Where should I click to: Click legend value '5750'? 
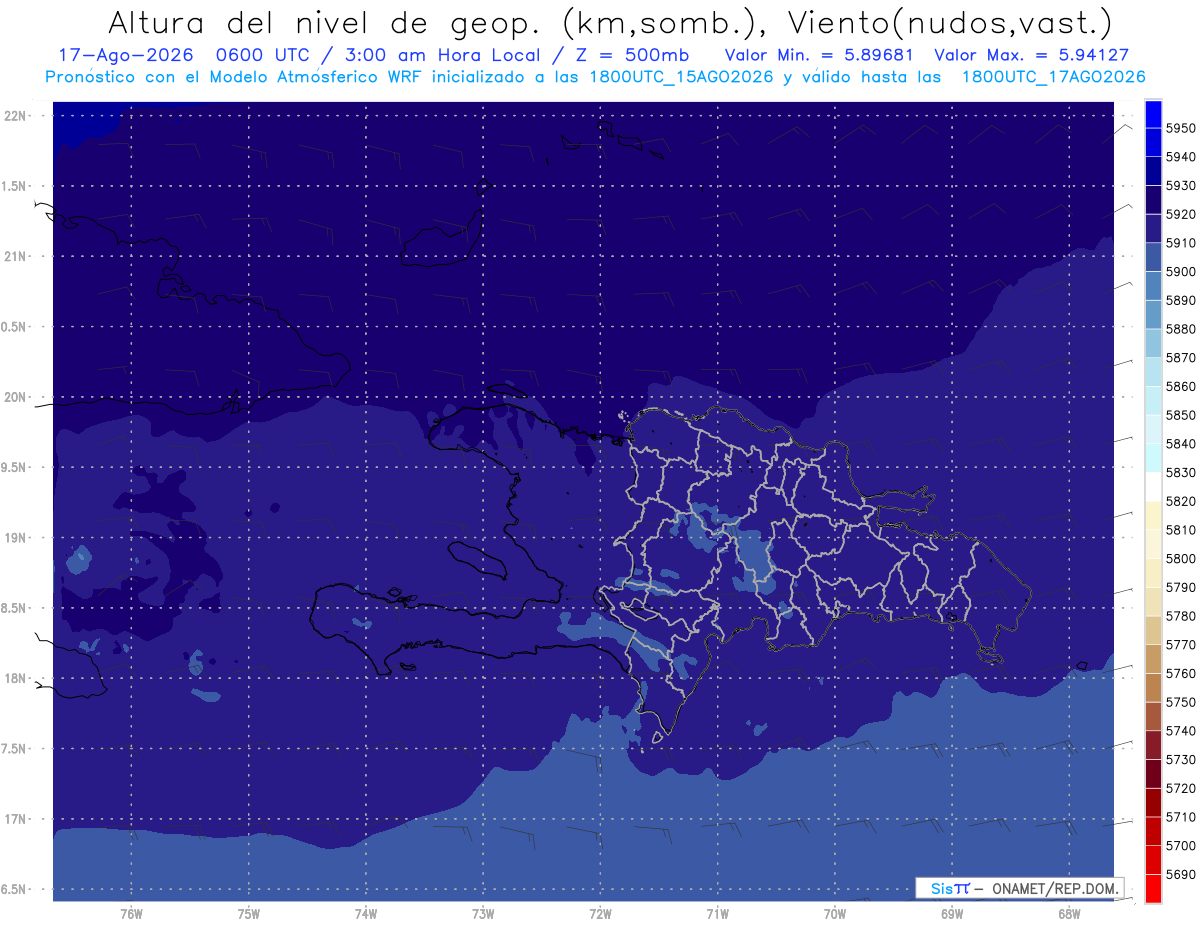tap(1180, 702)
